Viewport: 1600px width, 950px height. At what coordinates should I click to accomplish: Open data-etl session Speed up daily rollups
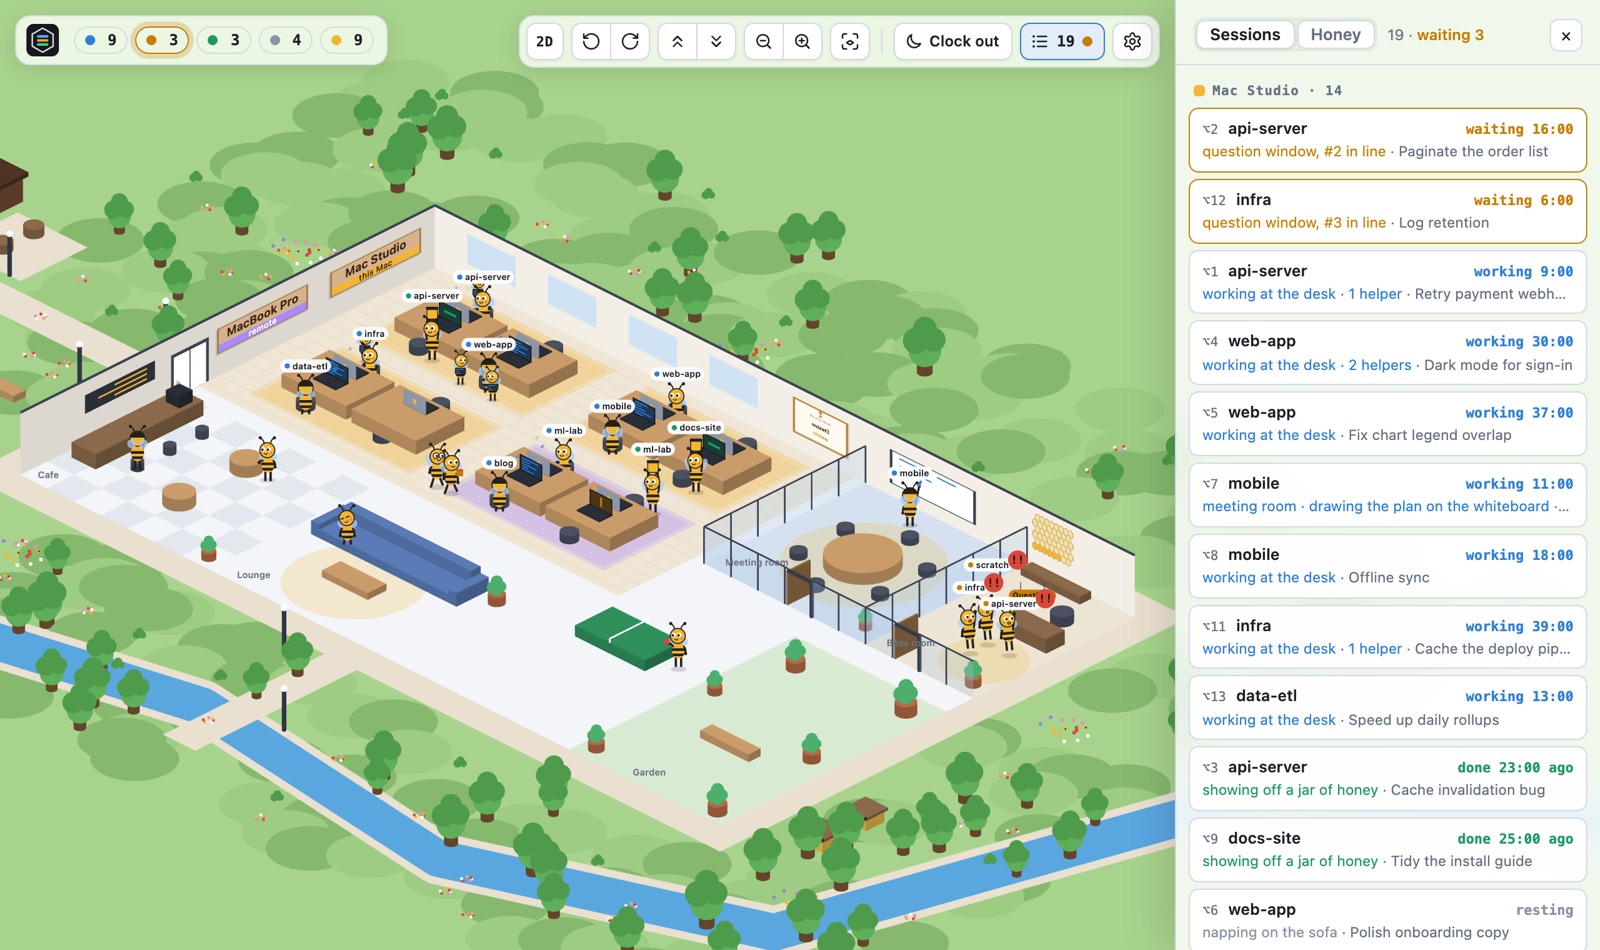pyautogui.click(x=1387, y=707)
